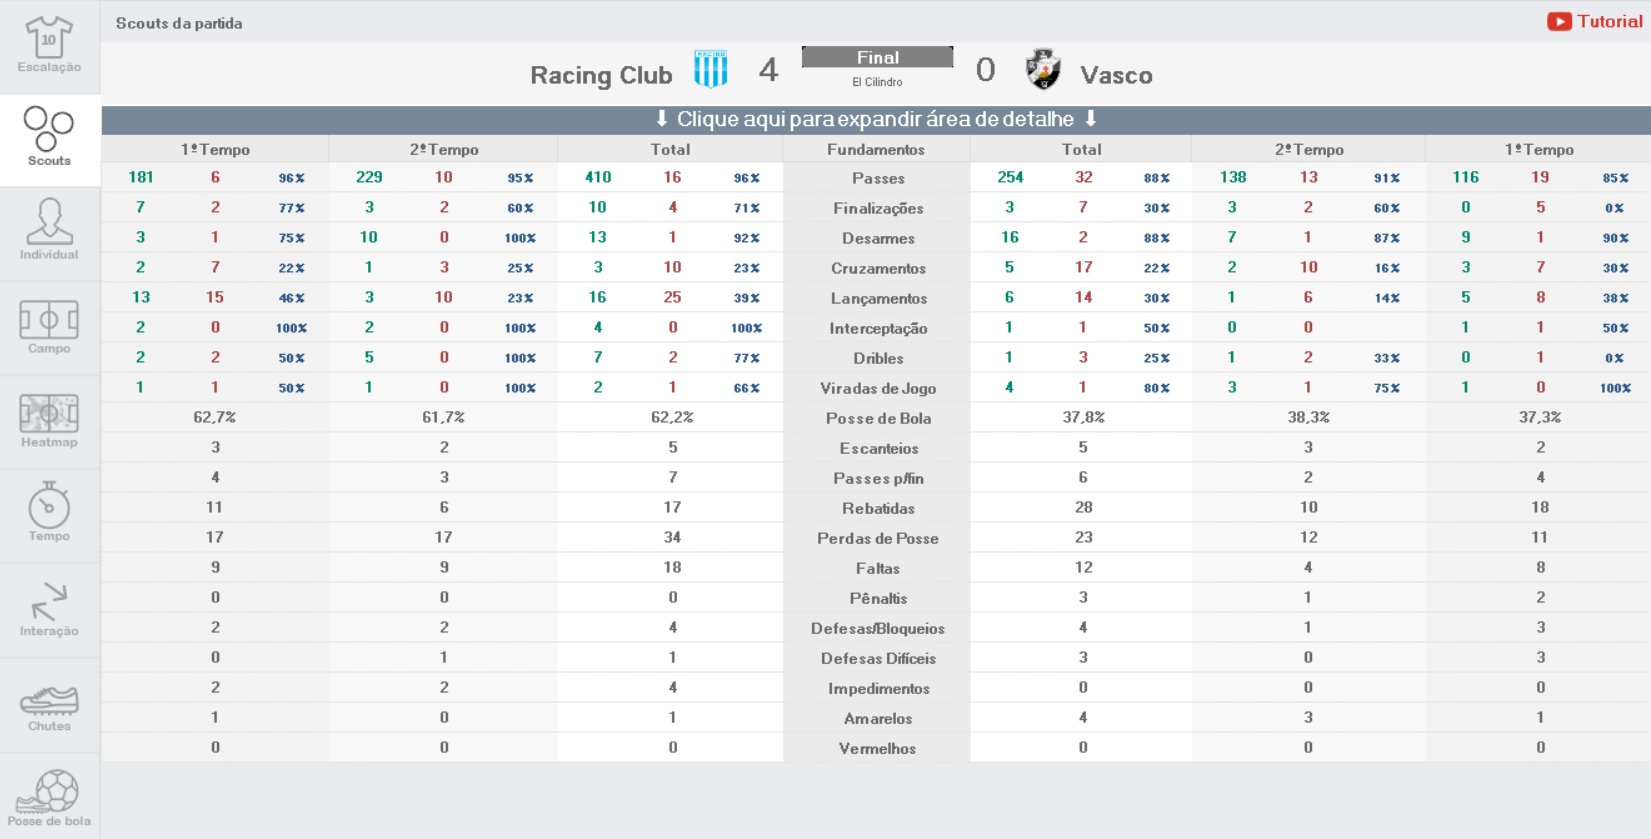Show the Campo field view icon
The image size is (1651, 839).
[49, 320]
